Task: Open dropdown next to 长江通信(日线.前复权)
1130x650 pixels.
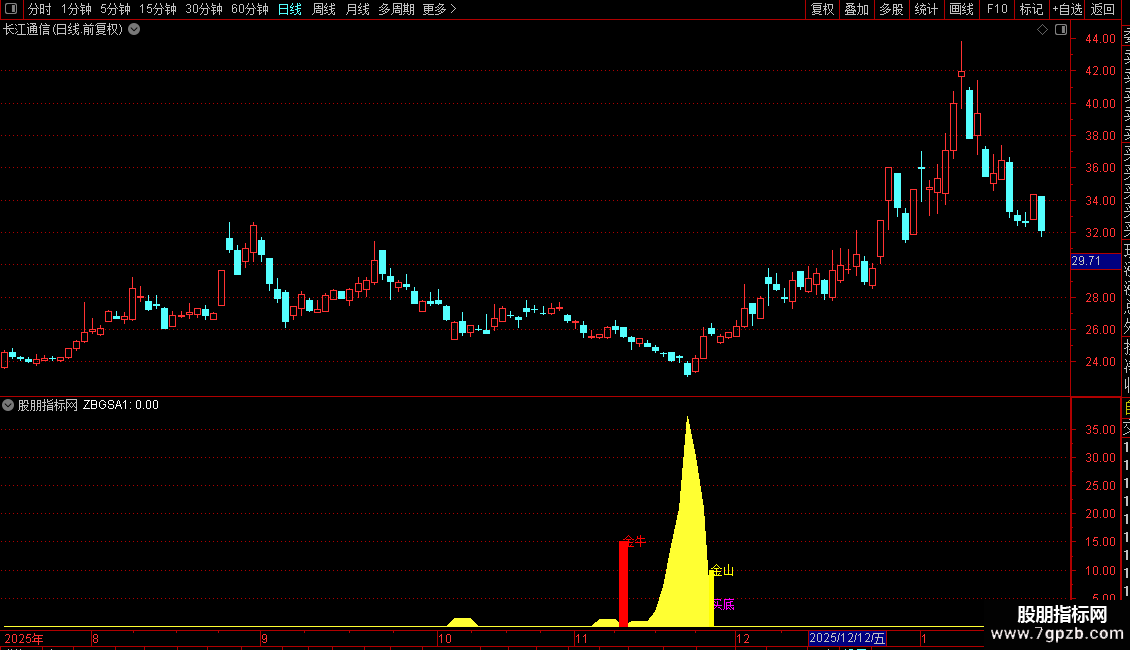Action: (x=134, y=30)
